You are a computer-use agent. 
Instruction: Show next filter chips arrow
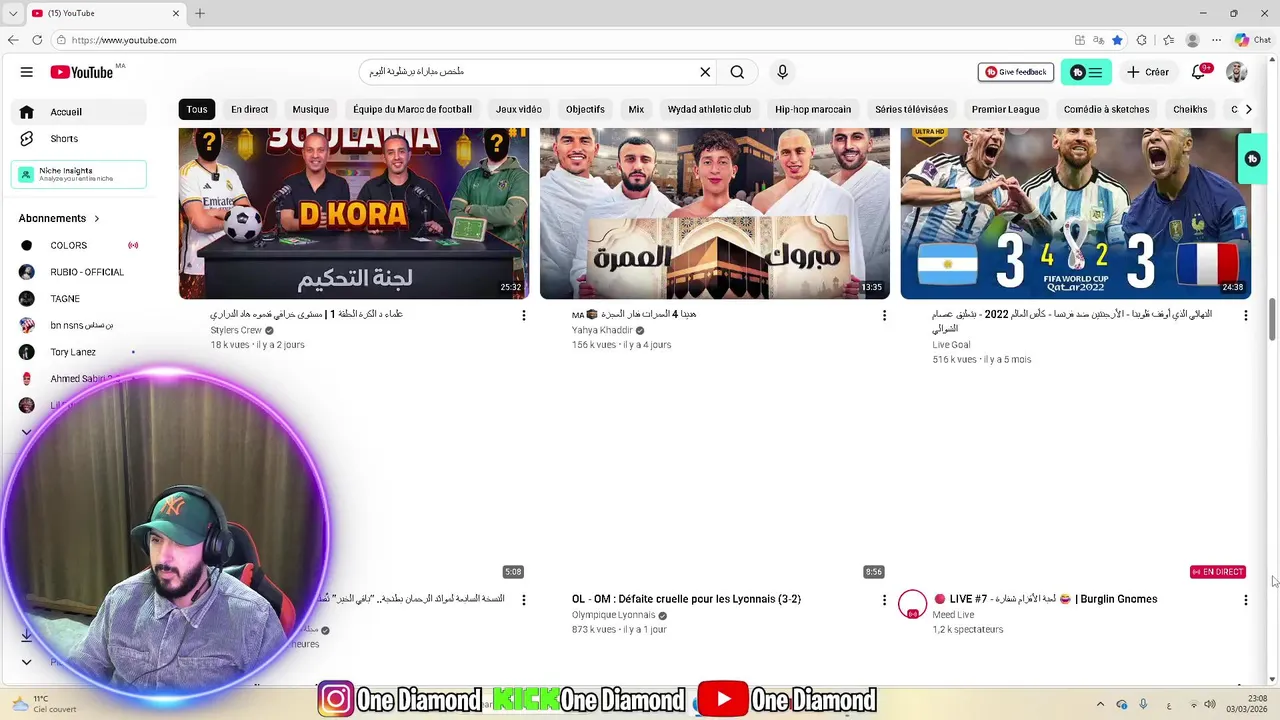1248,109
